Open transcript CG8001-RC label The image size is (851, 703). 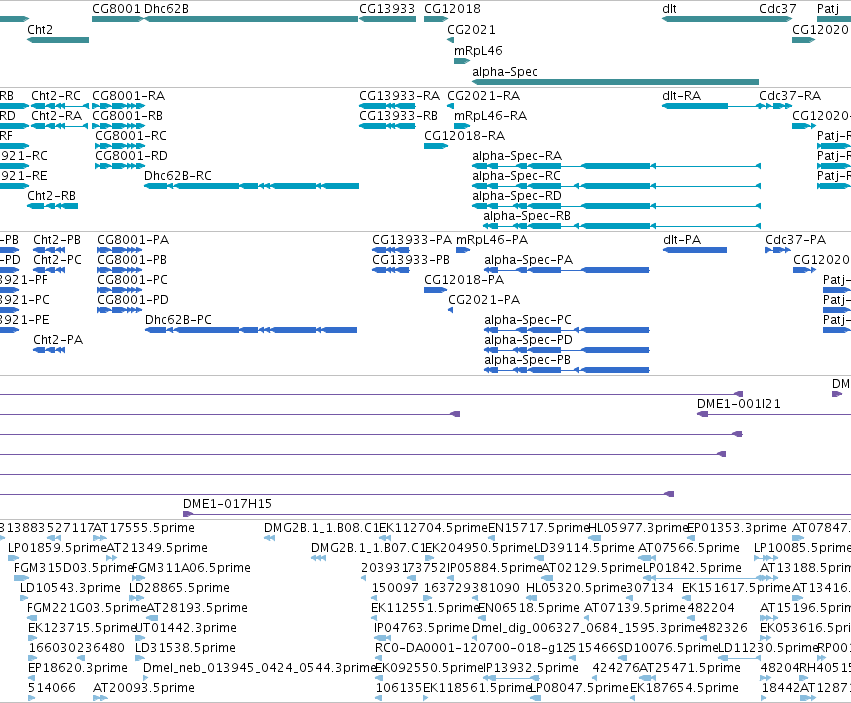131,136
